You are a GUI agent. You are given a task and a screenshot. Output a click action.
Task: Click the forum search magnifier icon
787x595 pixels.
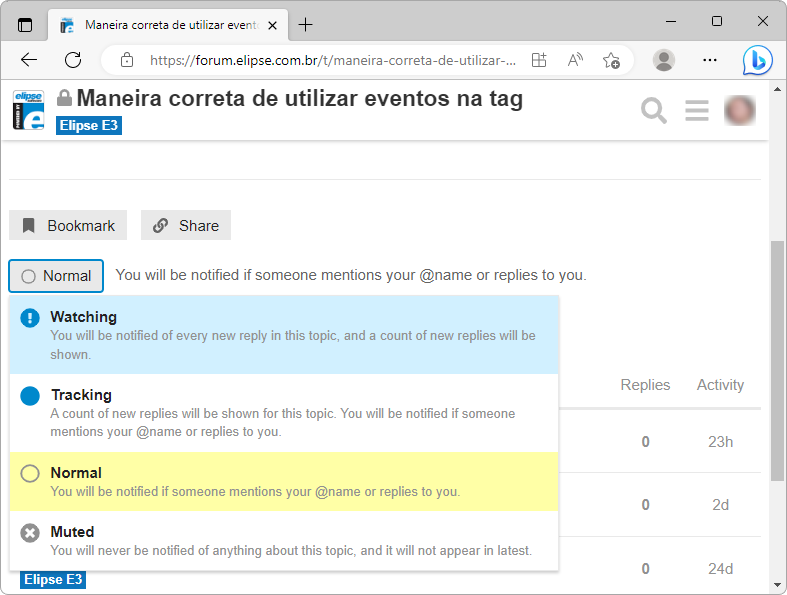point(654,110)
